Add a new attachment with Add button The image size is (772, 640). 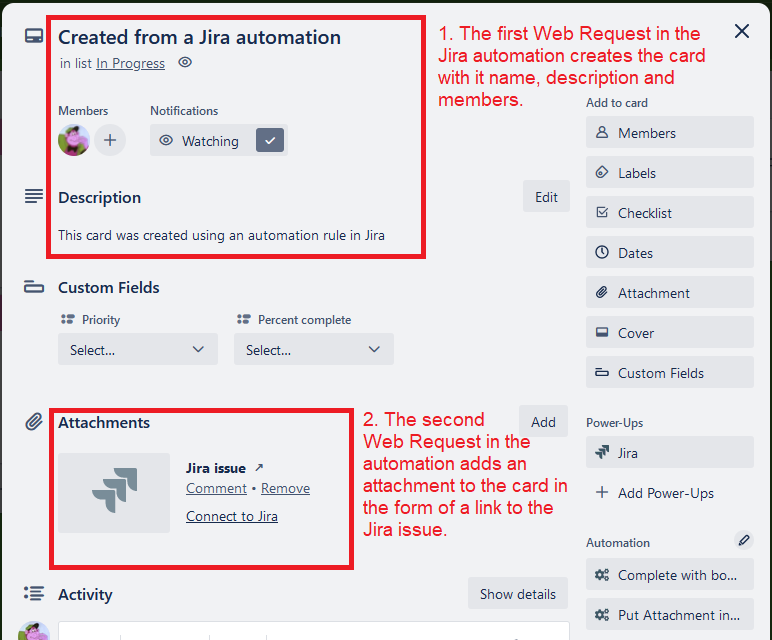pos(543,422)
